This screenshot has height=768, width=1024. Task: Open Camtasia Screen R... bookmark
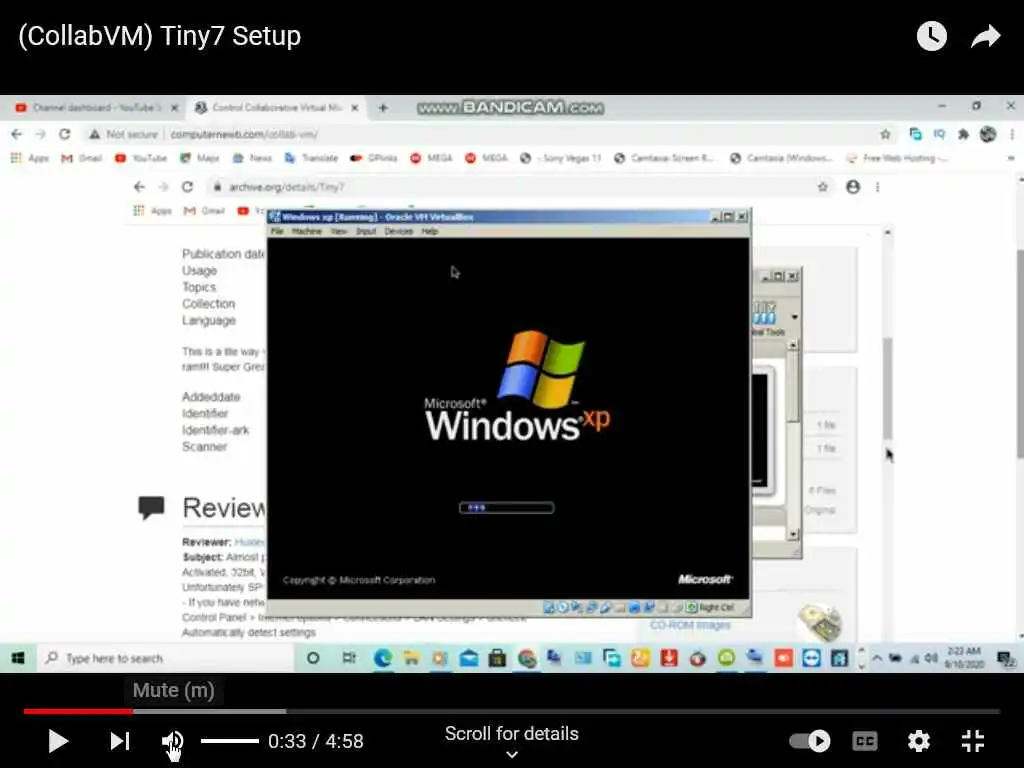coord(665,158)
